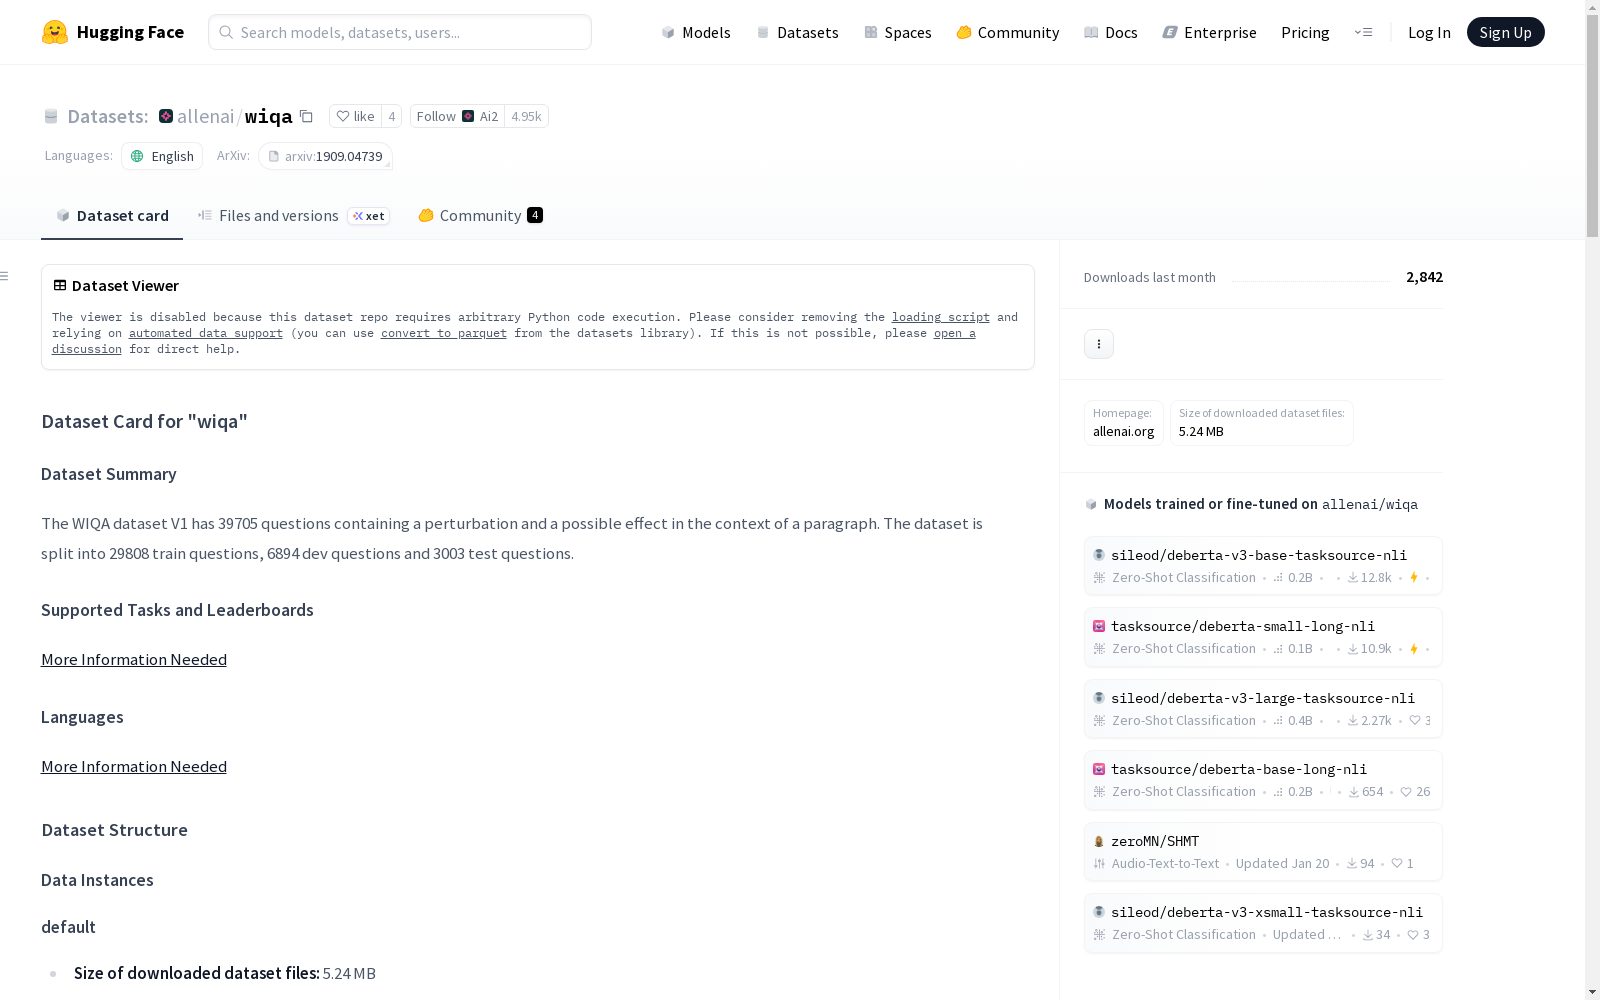Click the Sign Up button
1600x1000 pixels.
(x=1505, y=32)
